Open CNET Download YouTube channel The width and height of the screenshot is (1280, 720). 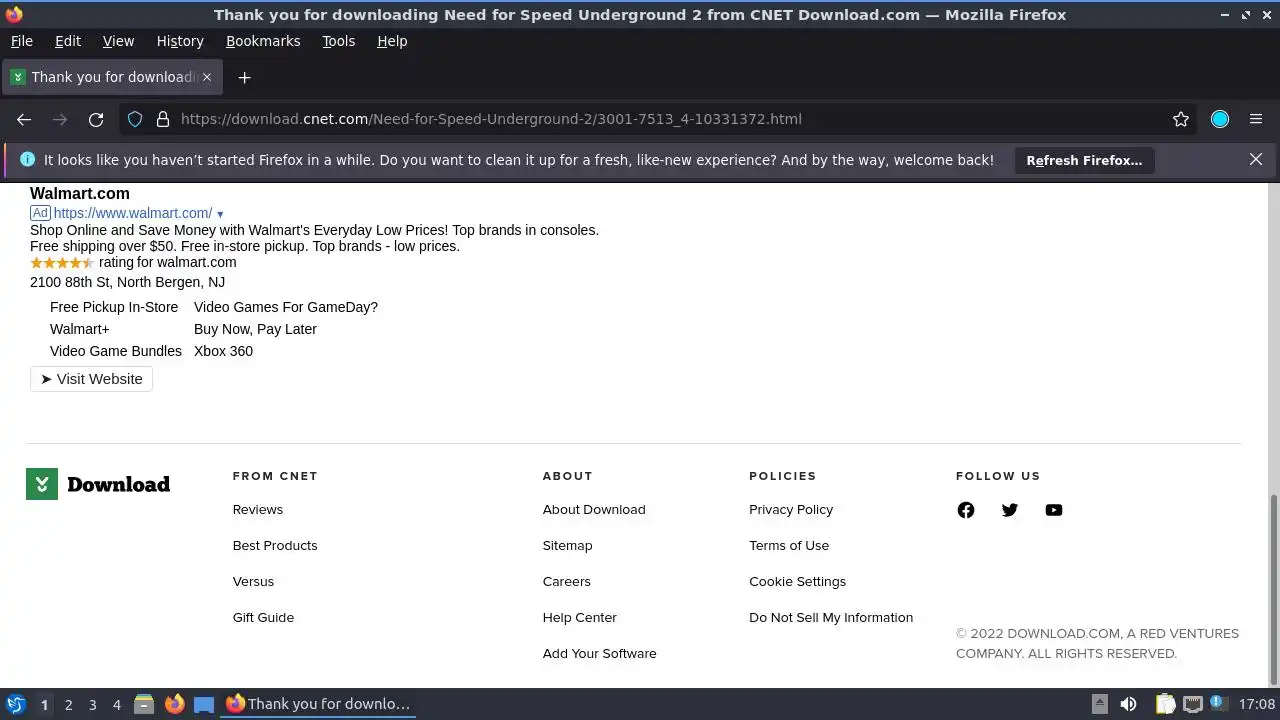pyautogui.click(x=1054, y=510)
